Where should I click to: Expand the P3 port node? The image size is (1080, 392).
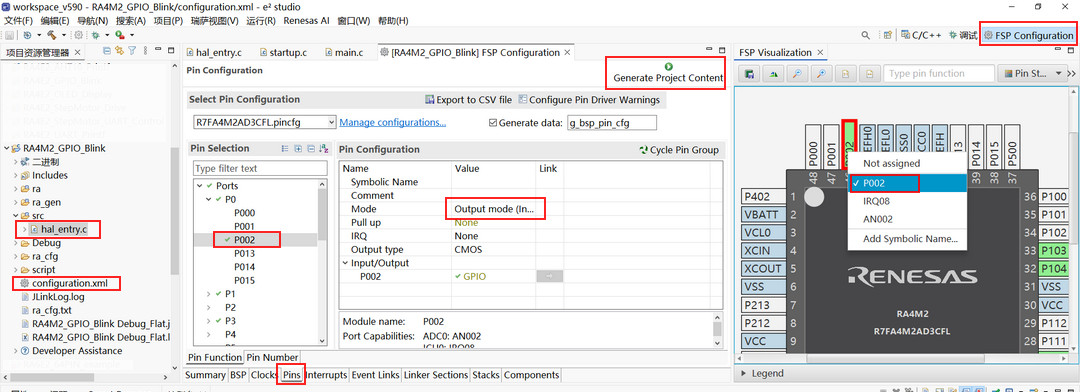coord(209,321)
